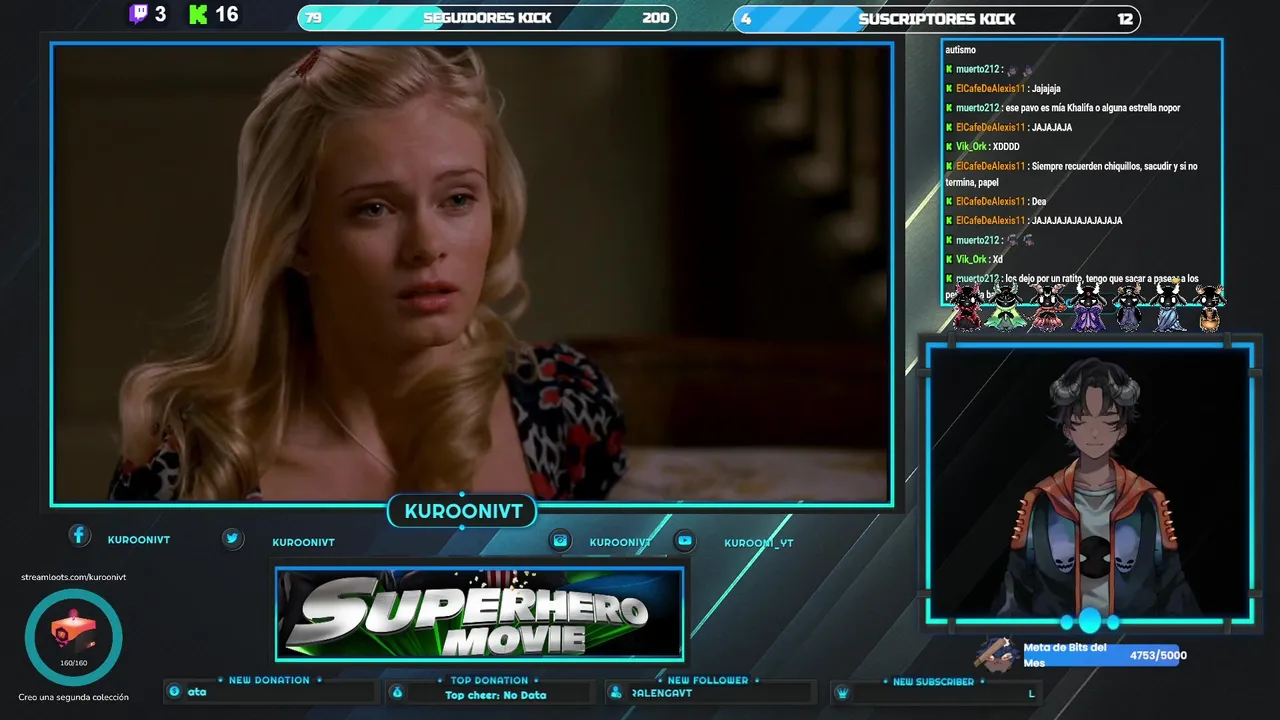Click the person icon under New Follower
This screenshot has height=720, width=1280.
tap(617, 692)
